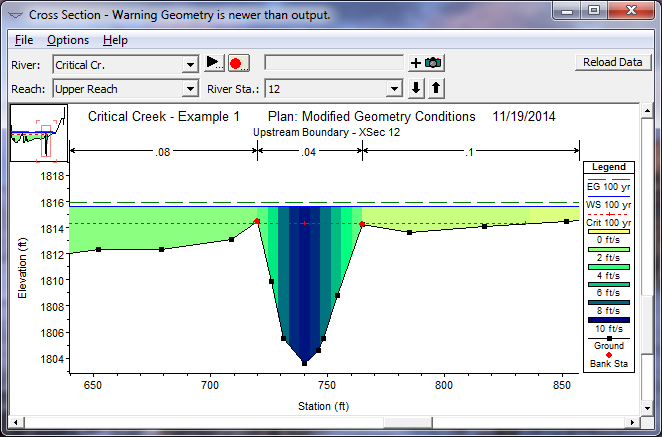Click the animate play arrow button
This screenshot has width=662, height=437.
pyautogui.click(x=214, y=63)
